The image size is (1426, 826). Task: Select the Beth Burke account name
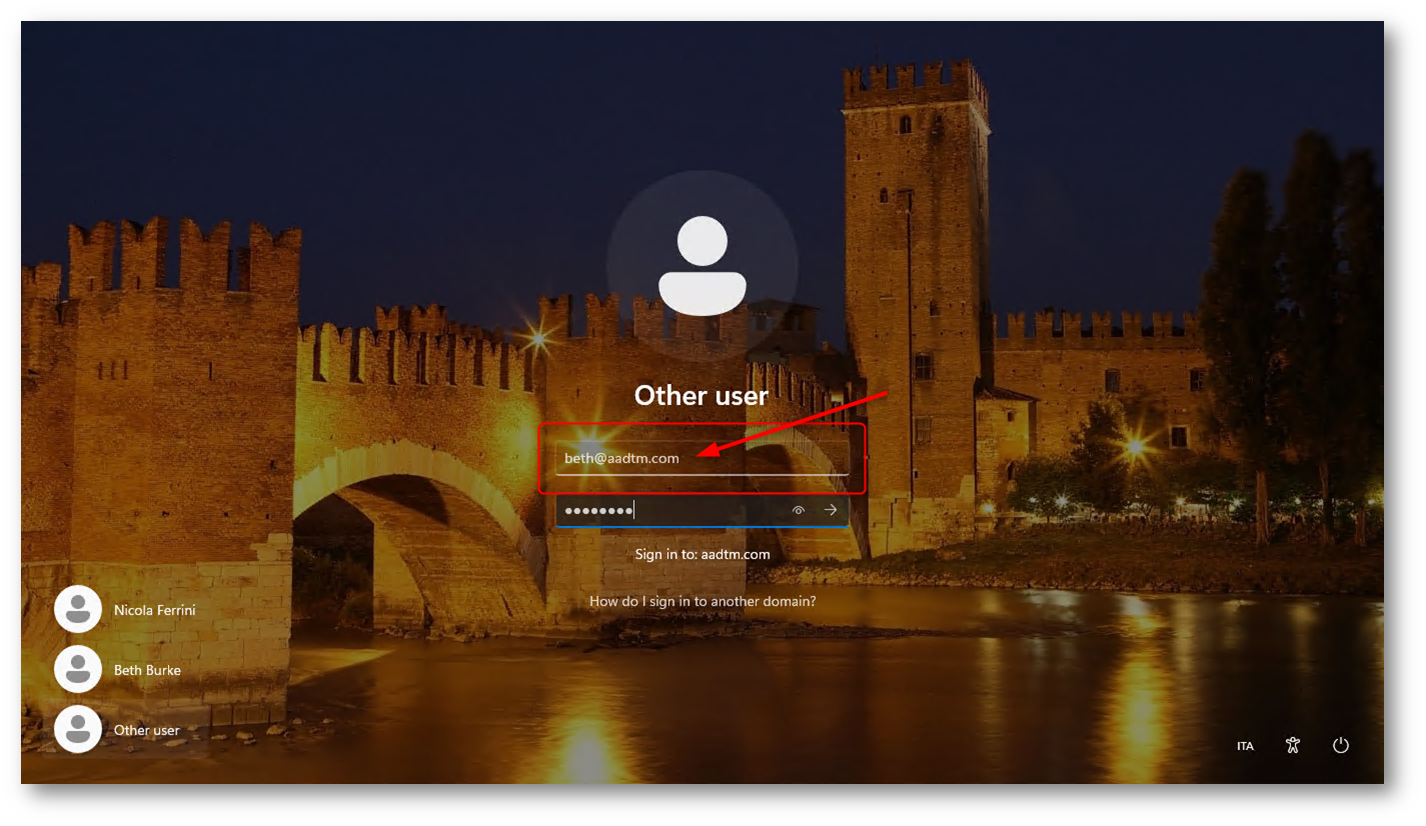(145, 670)
